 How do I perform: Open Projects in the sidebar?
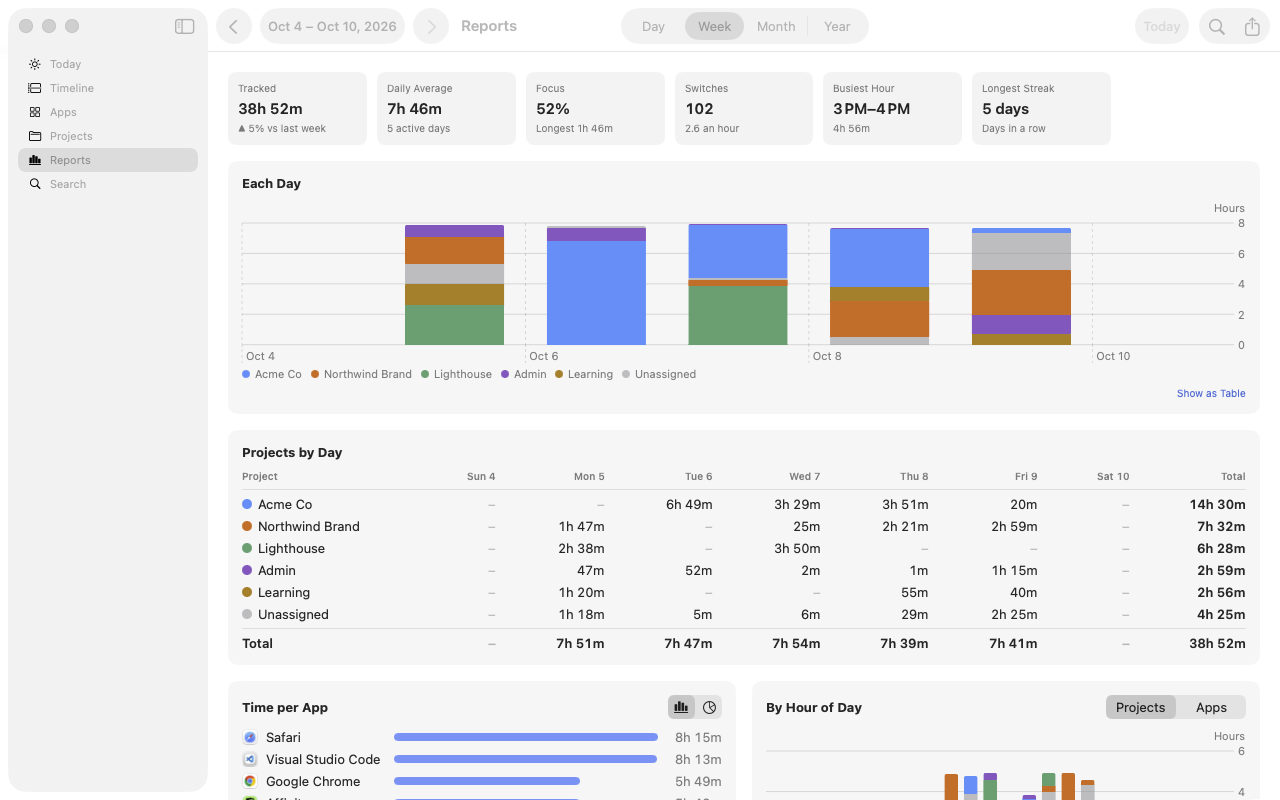[108, 136]
